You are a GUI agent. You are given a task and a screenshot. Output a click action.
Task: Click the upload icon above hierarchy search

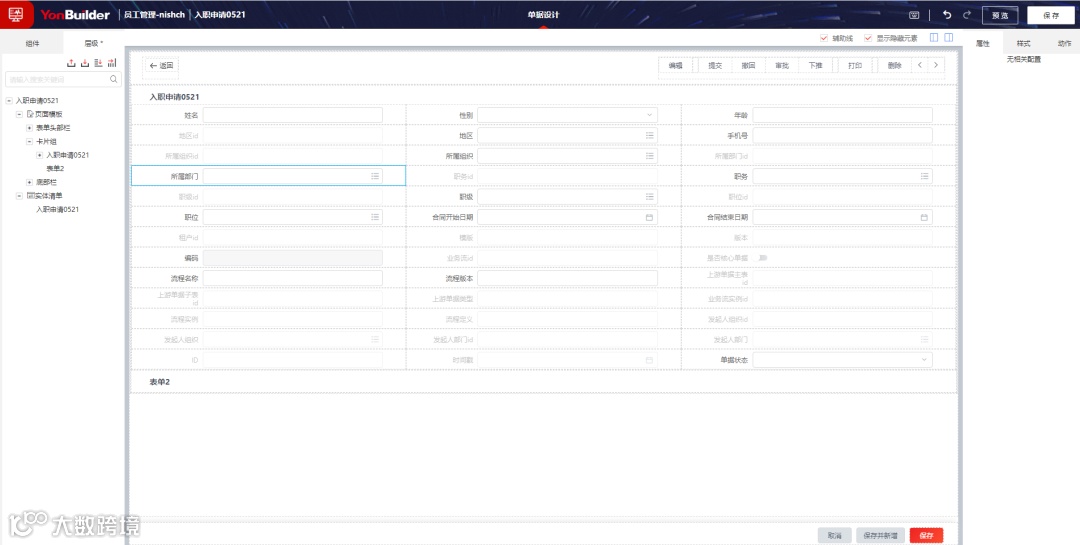71,63
